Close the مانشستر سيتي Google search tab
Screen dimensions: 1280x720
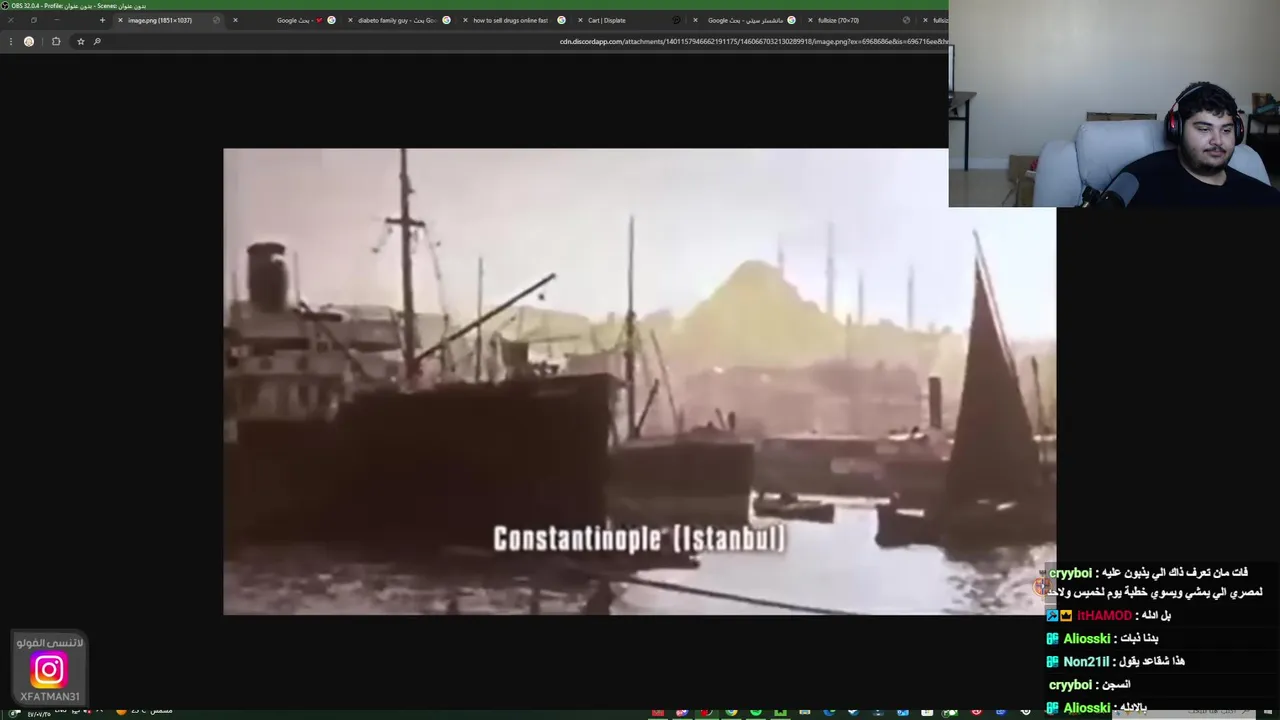click(x=695, y=20)
